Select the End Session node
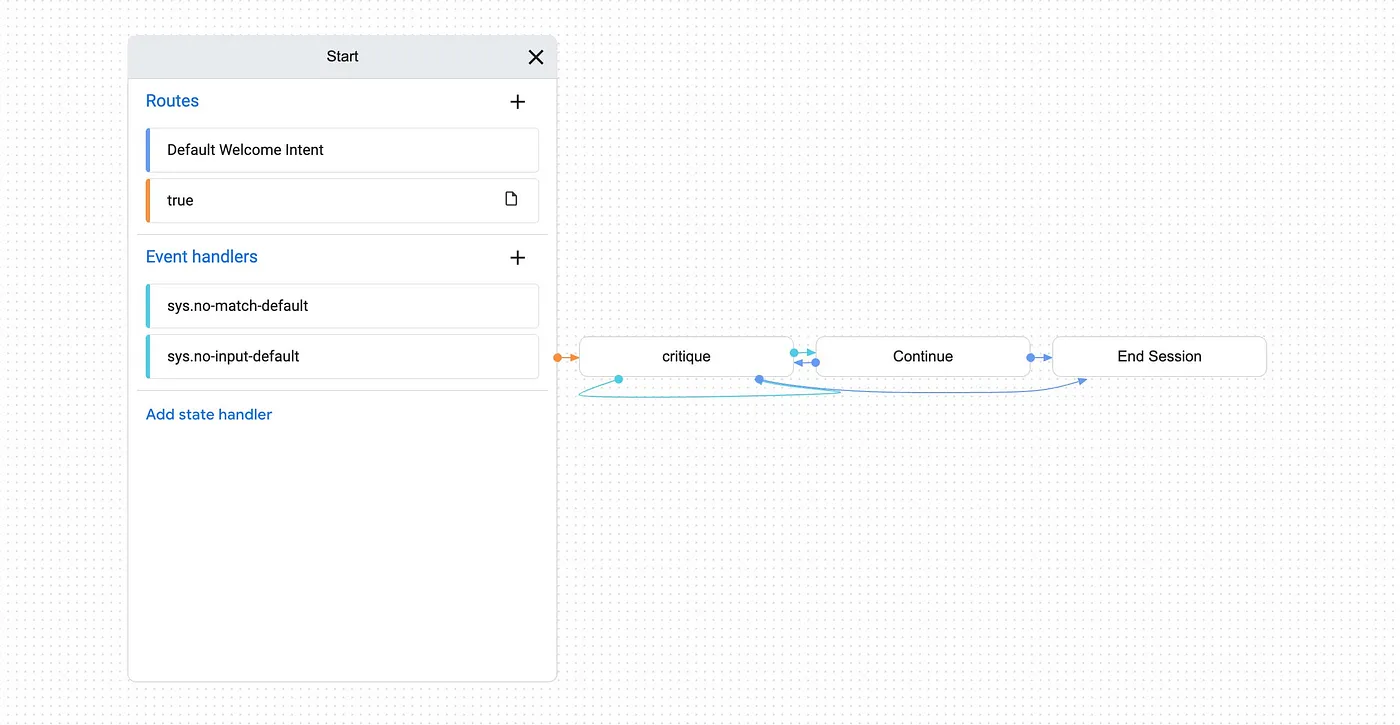The width and height of the screenshot is (1400, 725). click(1159, 356)
